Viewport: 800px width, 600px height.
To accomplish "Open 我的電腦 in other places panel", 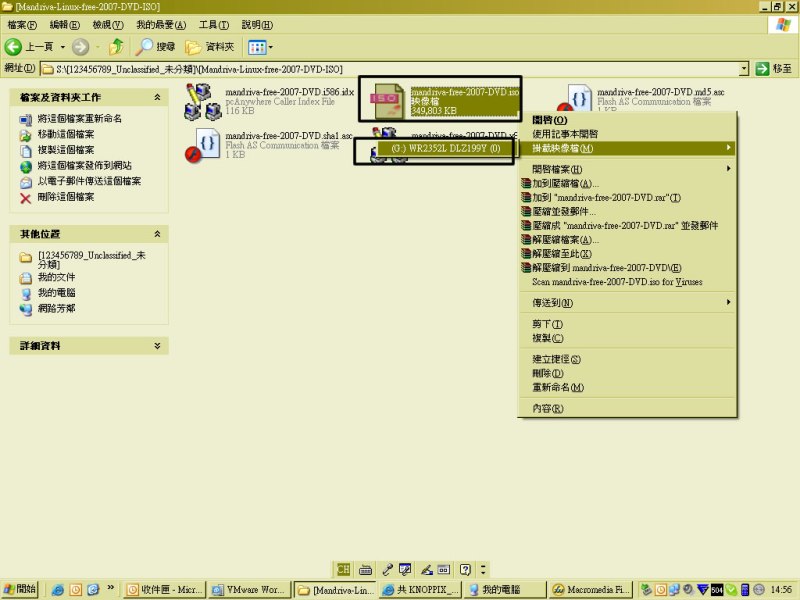I will click(56, 292).
